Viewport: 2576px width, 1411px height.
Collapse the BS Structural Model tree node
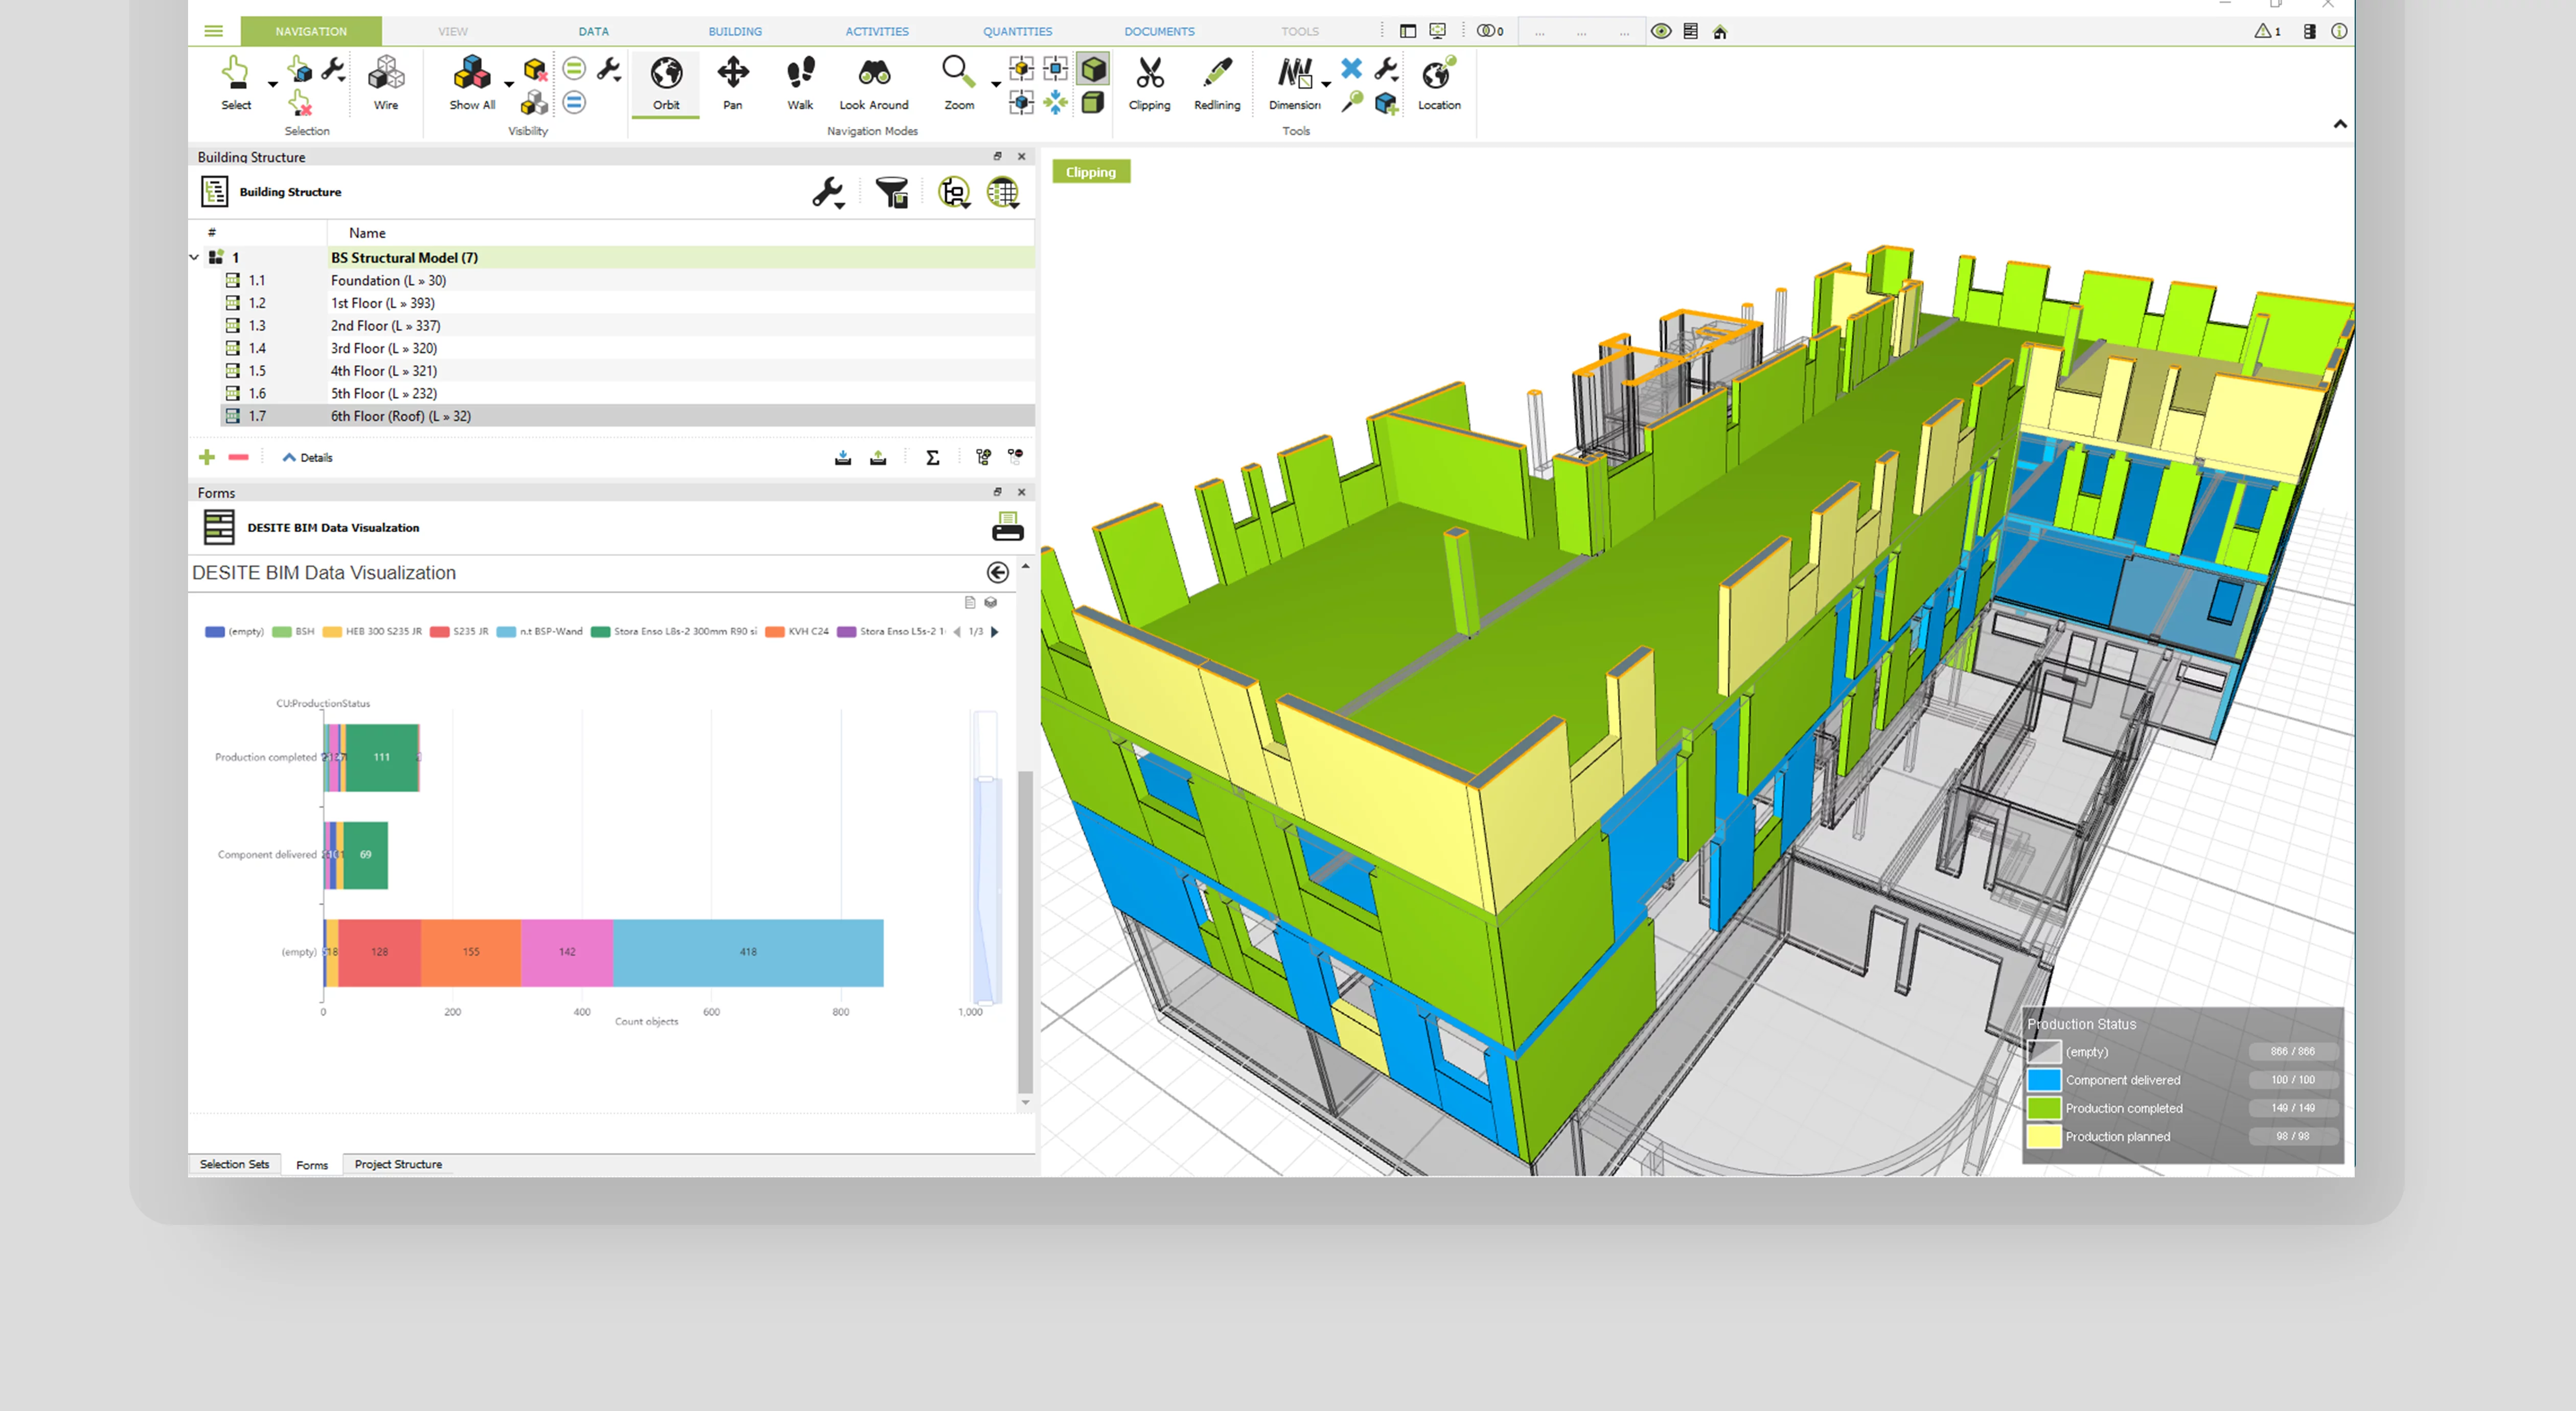(194, 258)
